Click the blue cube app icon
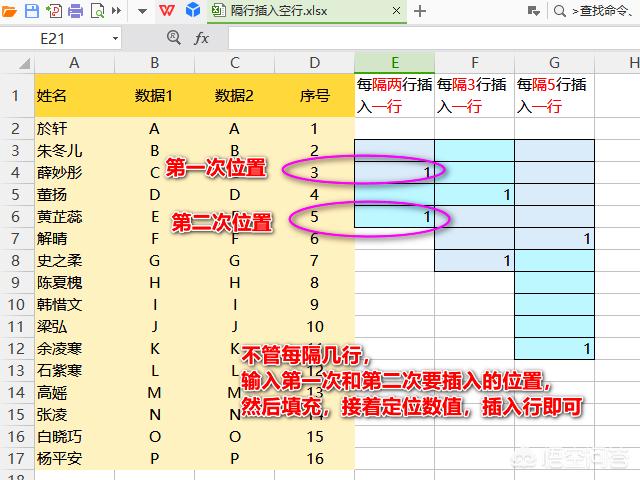The height and width of the screenshot is (480, 640). (193, 10)
